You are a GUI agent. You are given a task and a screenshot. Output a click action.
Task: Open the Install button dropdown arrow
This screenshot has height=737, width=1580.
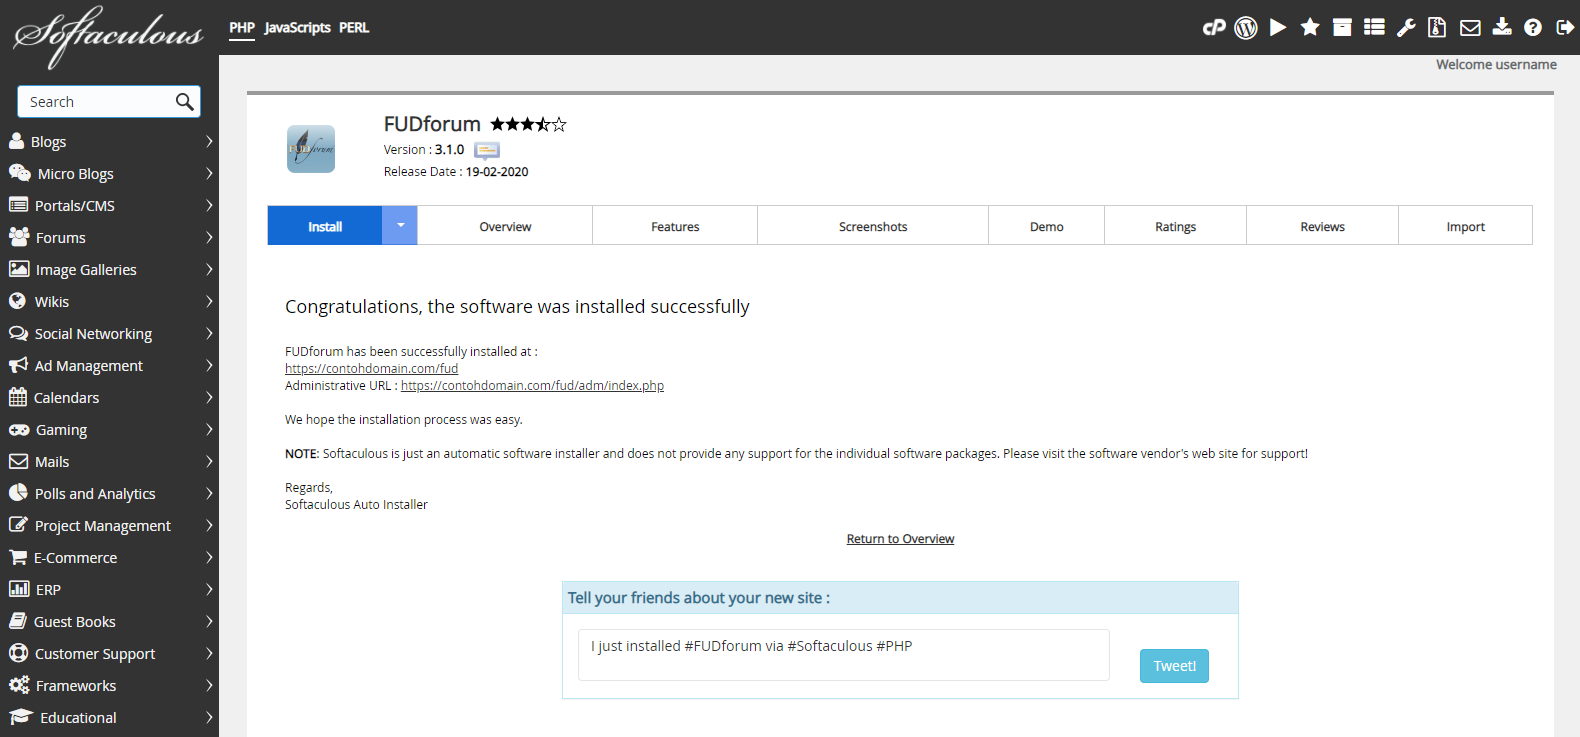(400, 226)
